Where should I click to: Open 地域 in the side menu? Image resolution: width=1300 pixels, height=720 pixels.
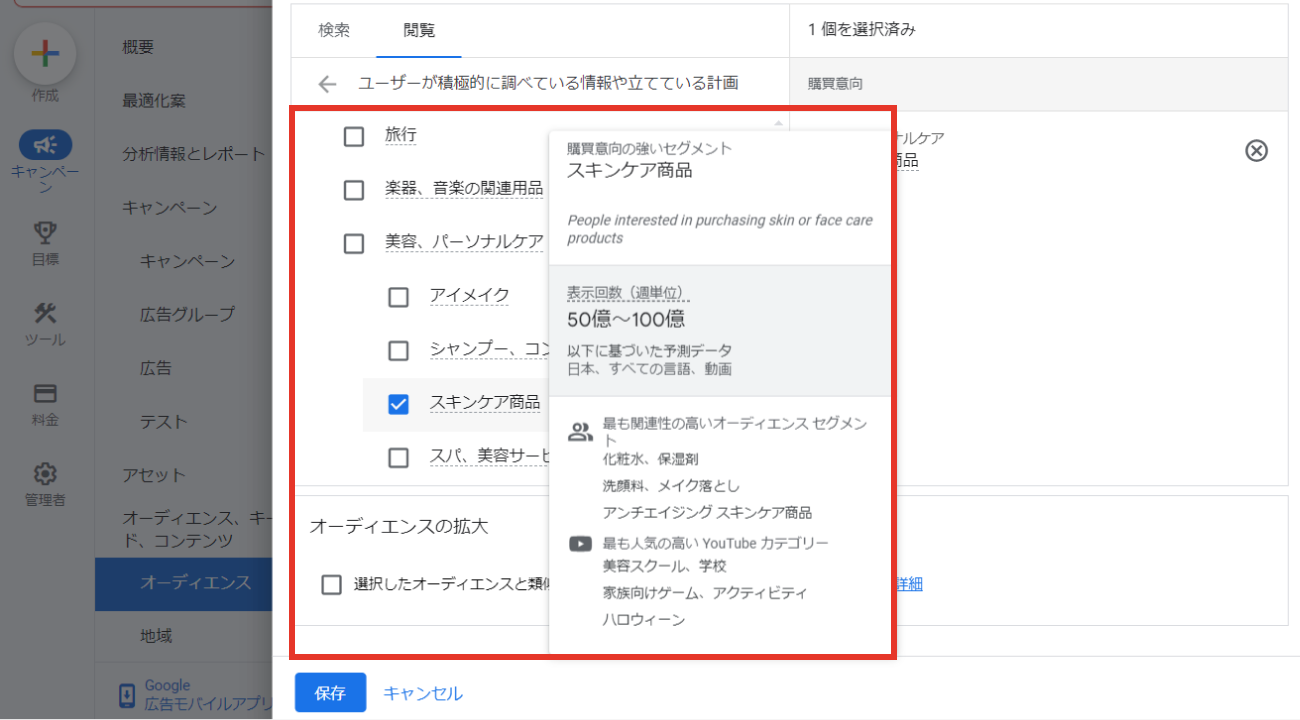coord(156,636)
